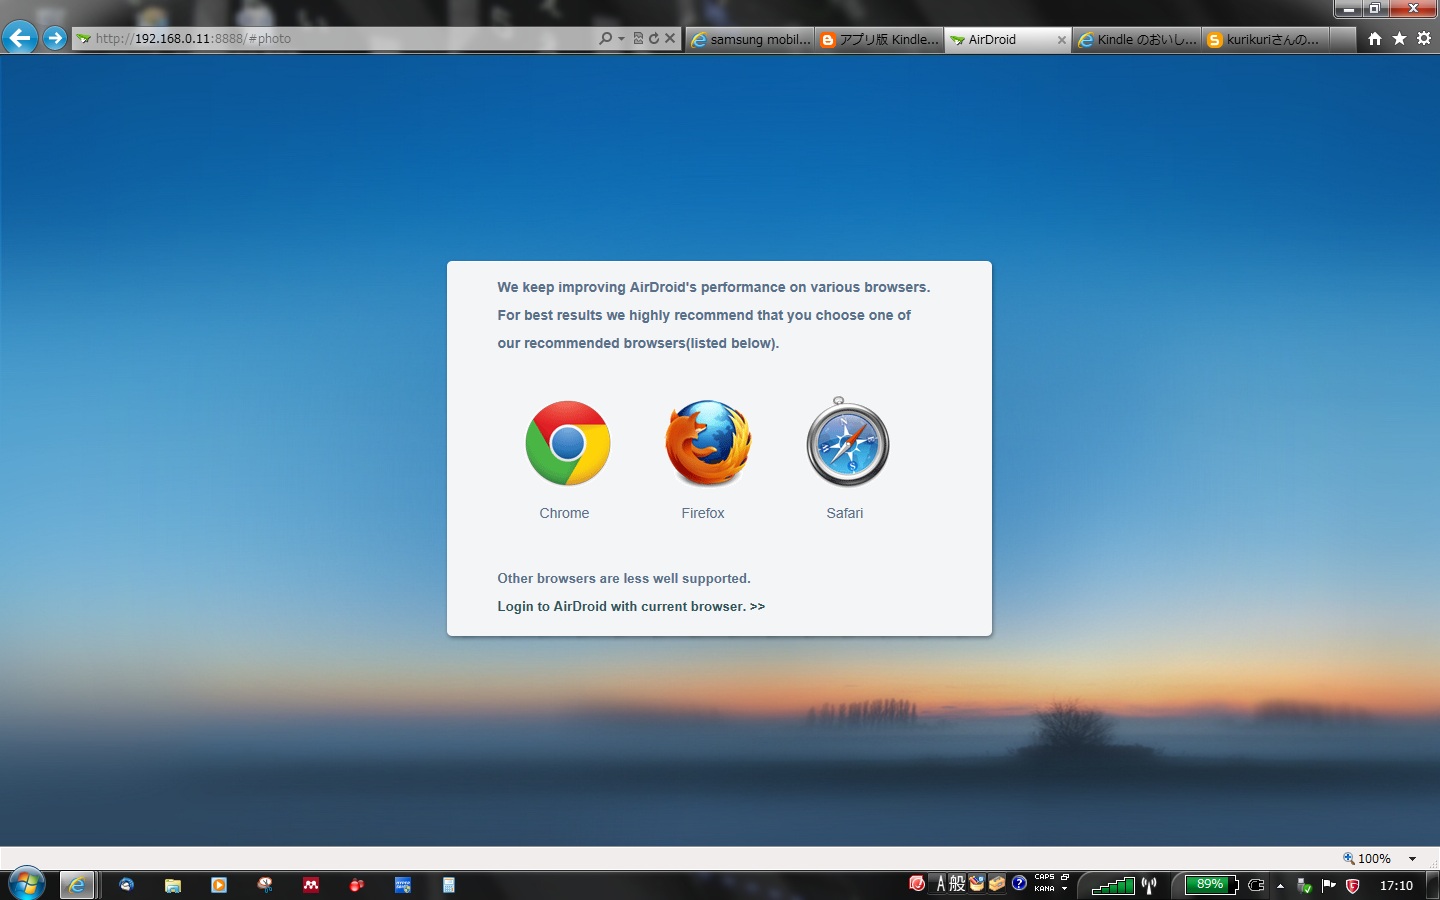Open Windows Explorer folder on taskbar

pyautogui.click(x=173, y=885)
